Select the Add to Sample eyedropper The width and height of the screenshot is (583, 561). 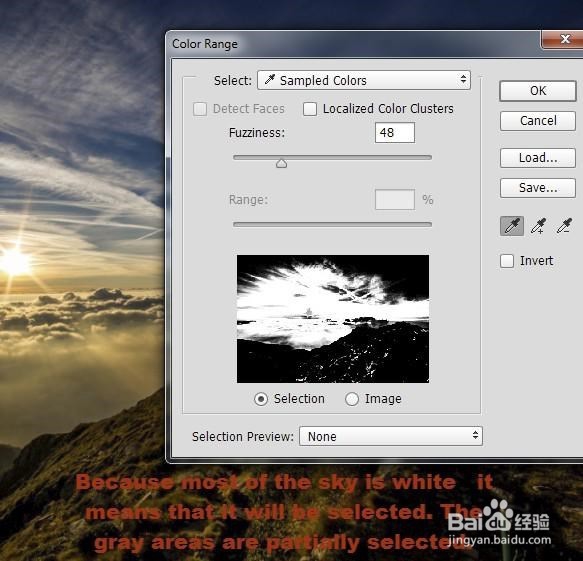click(x=538, y=226)
